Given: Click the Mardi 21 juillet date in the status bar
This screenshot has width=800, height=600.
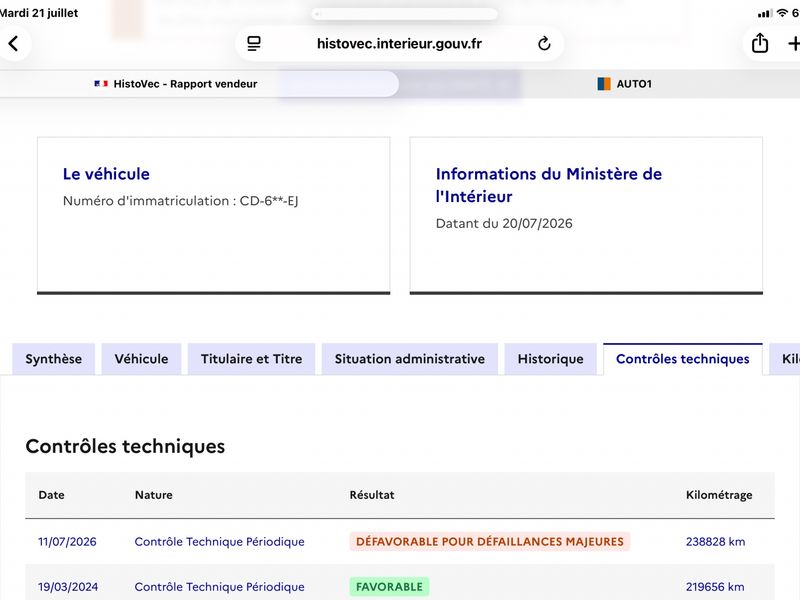Looking at the screenshot, I should 39,13.
